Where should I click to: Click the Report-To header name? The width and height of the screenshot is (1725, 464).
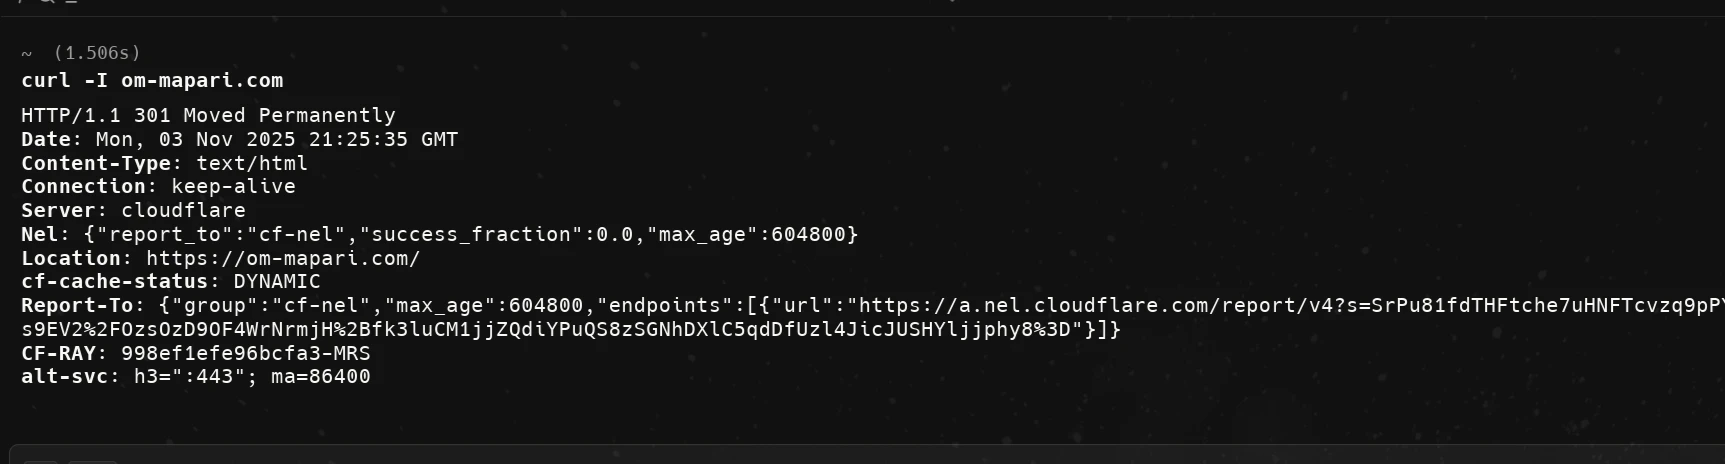coord(77,306)
